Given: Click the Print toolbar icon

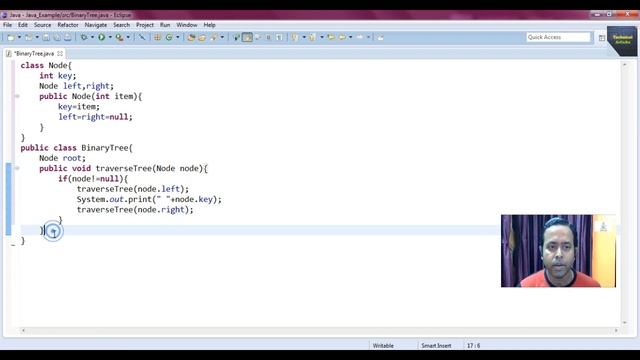Looking at the screenshot, I should coord(67,37).
